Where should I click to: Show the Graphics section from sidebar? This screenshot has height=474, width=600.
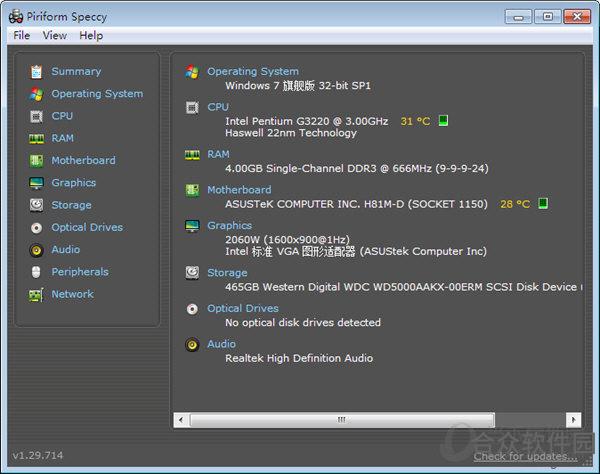coord(73,183)
